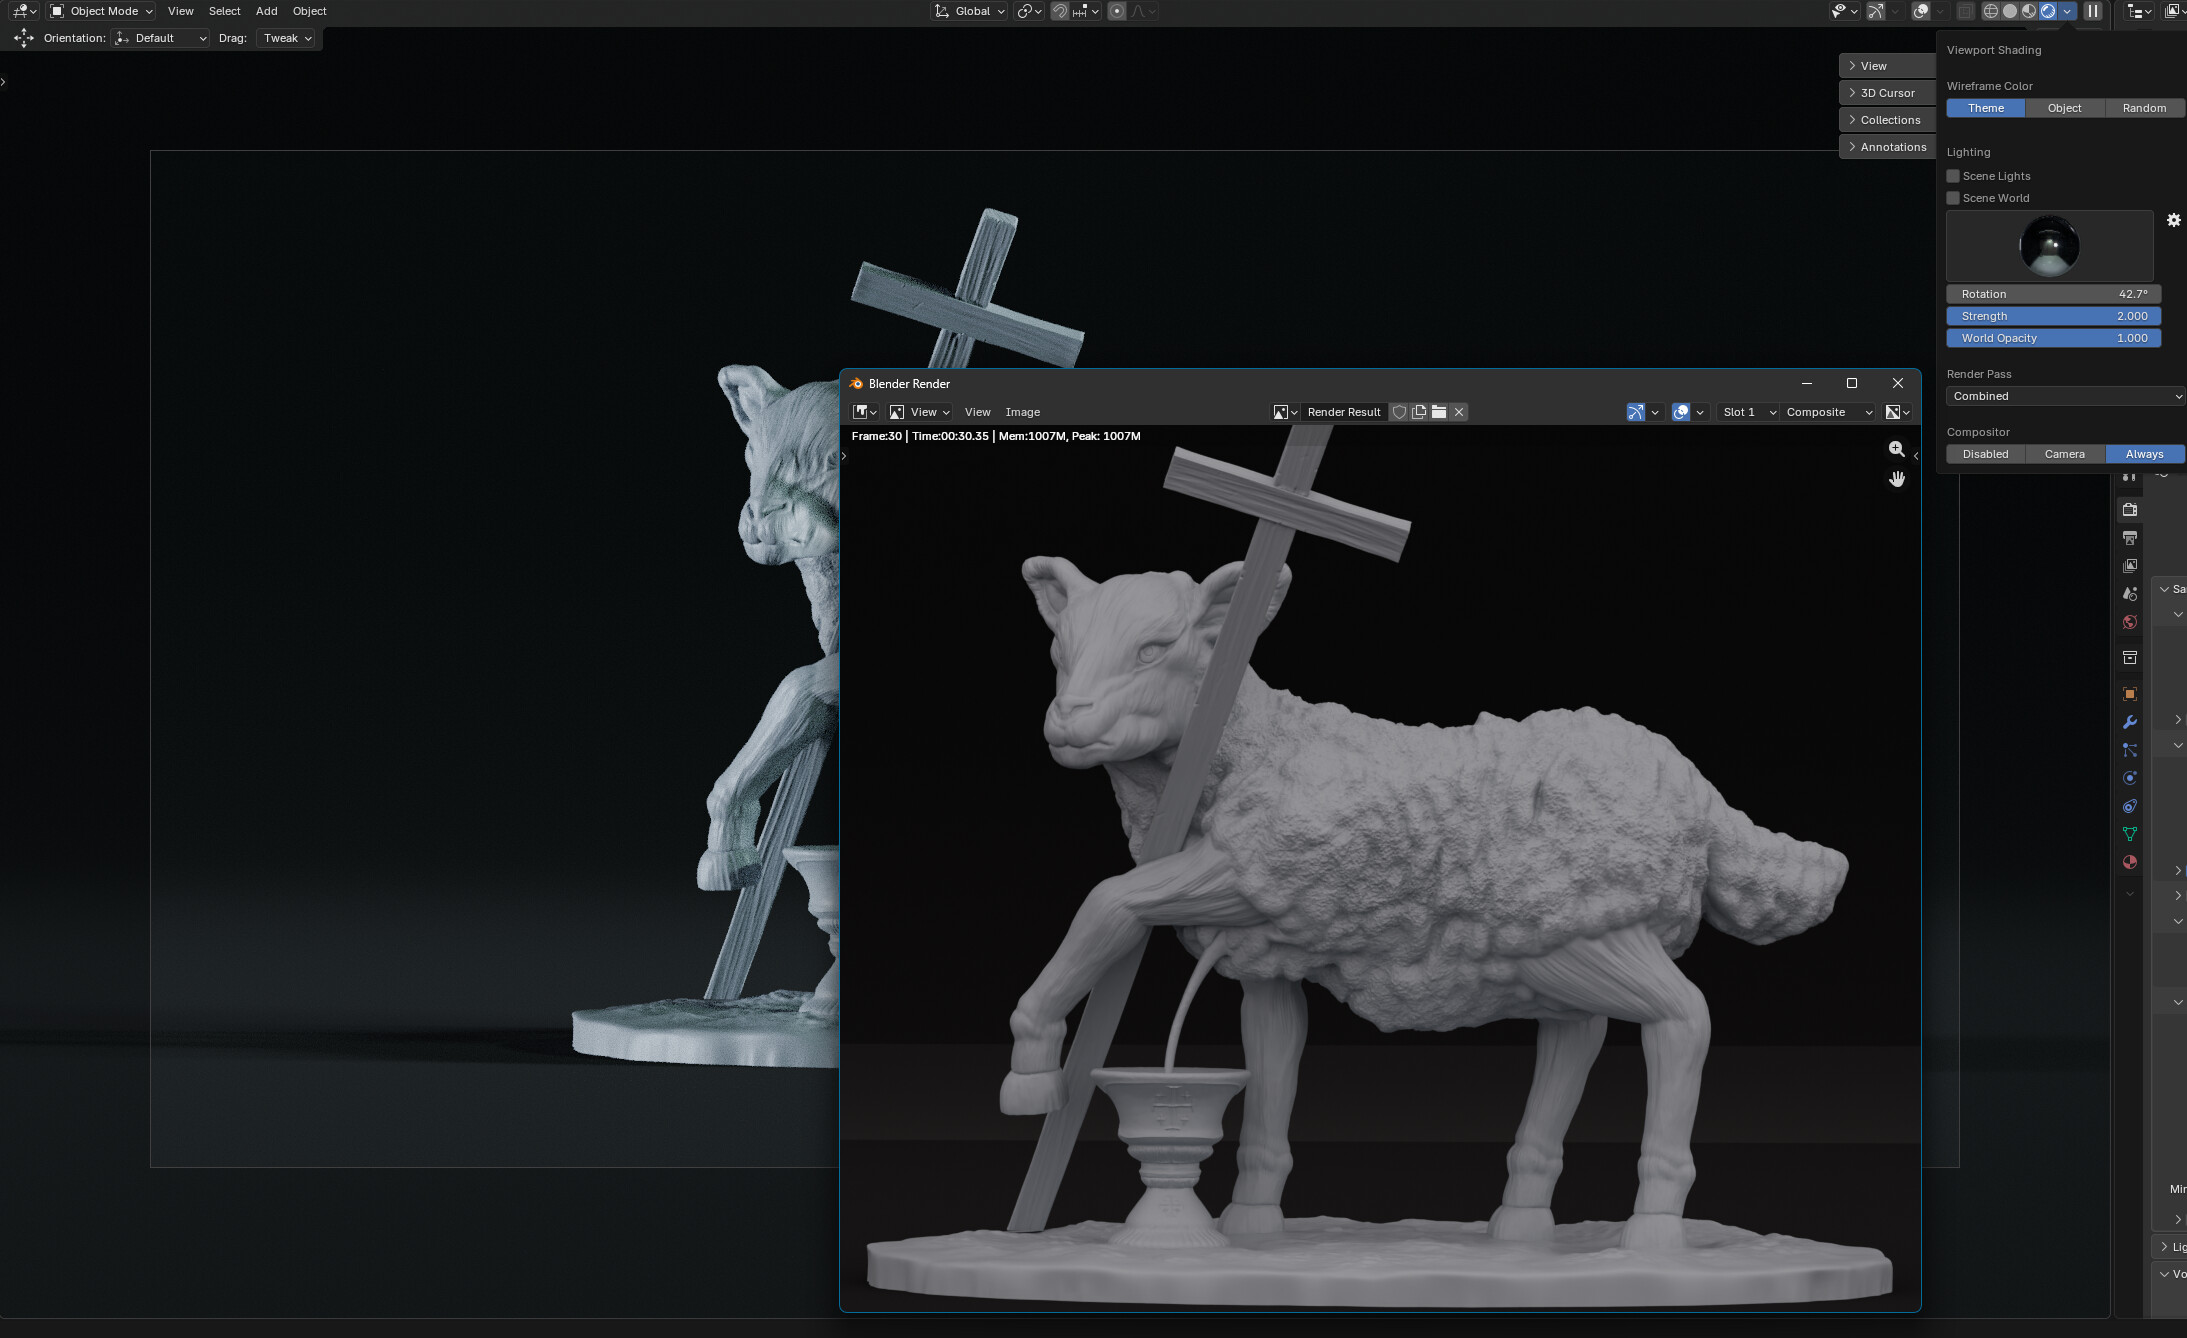Open the Image menu in the render window

tap(1022, 412)
